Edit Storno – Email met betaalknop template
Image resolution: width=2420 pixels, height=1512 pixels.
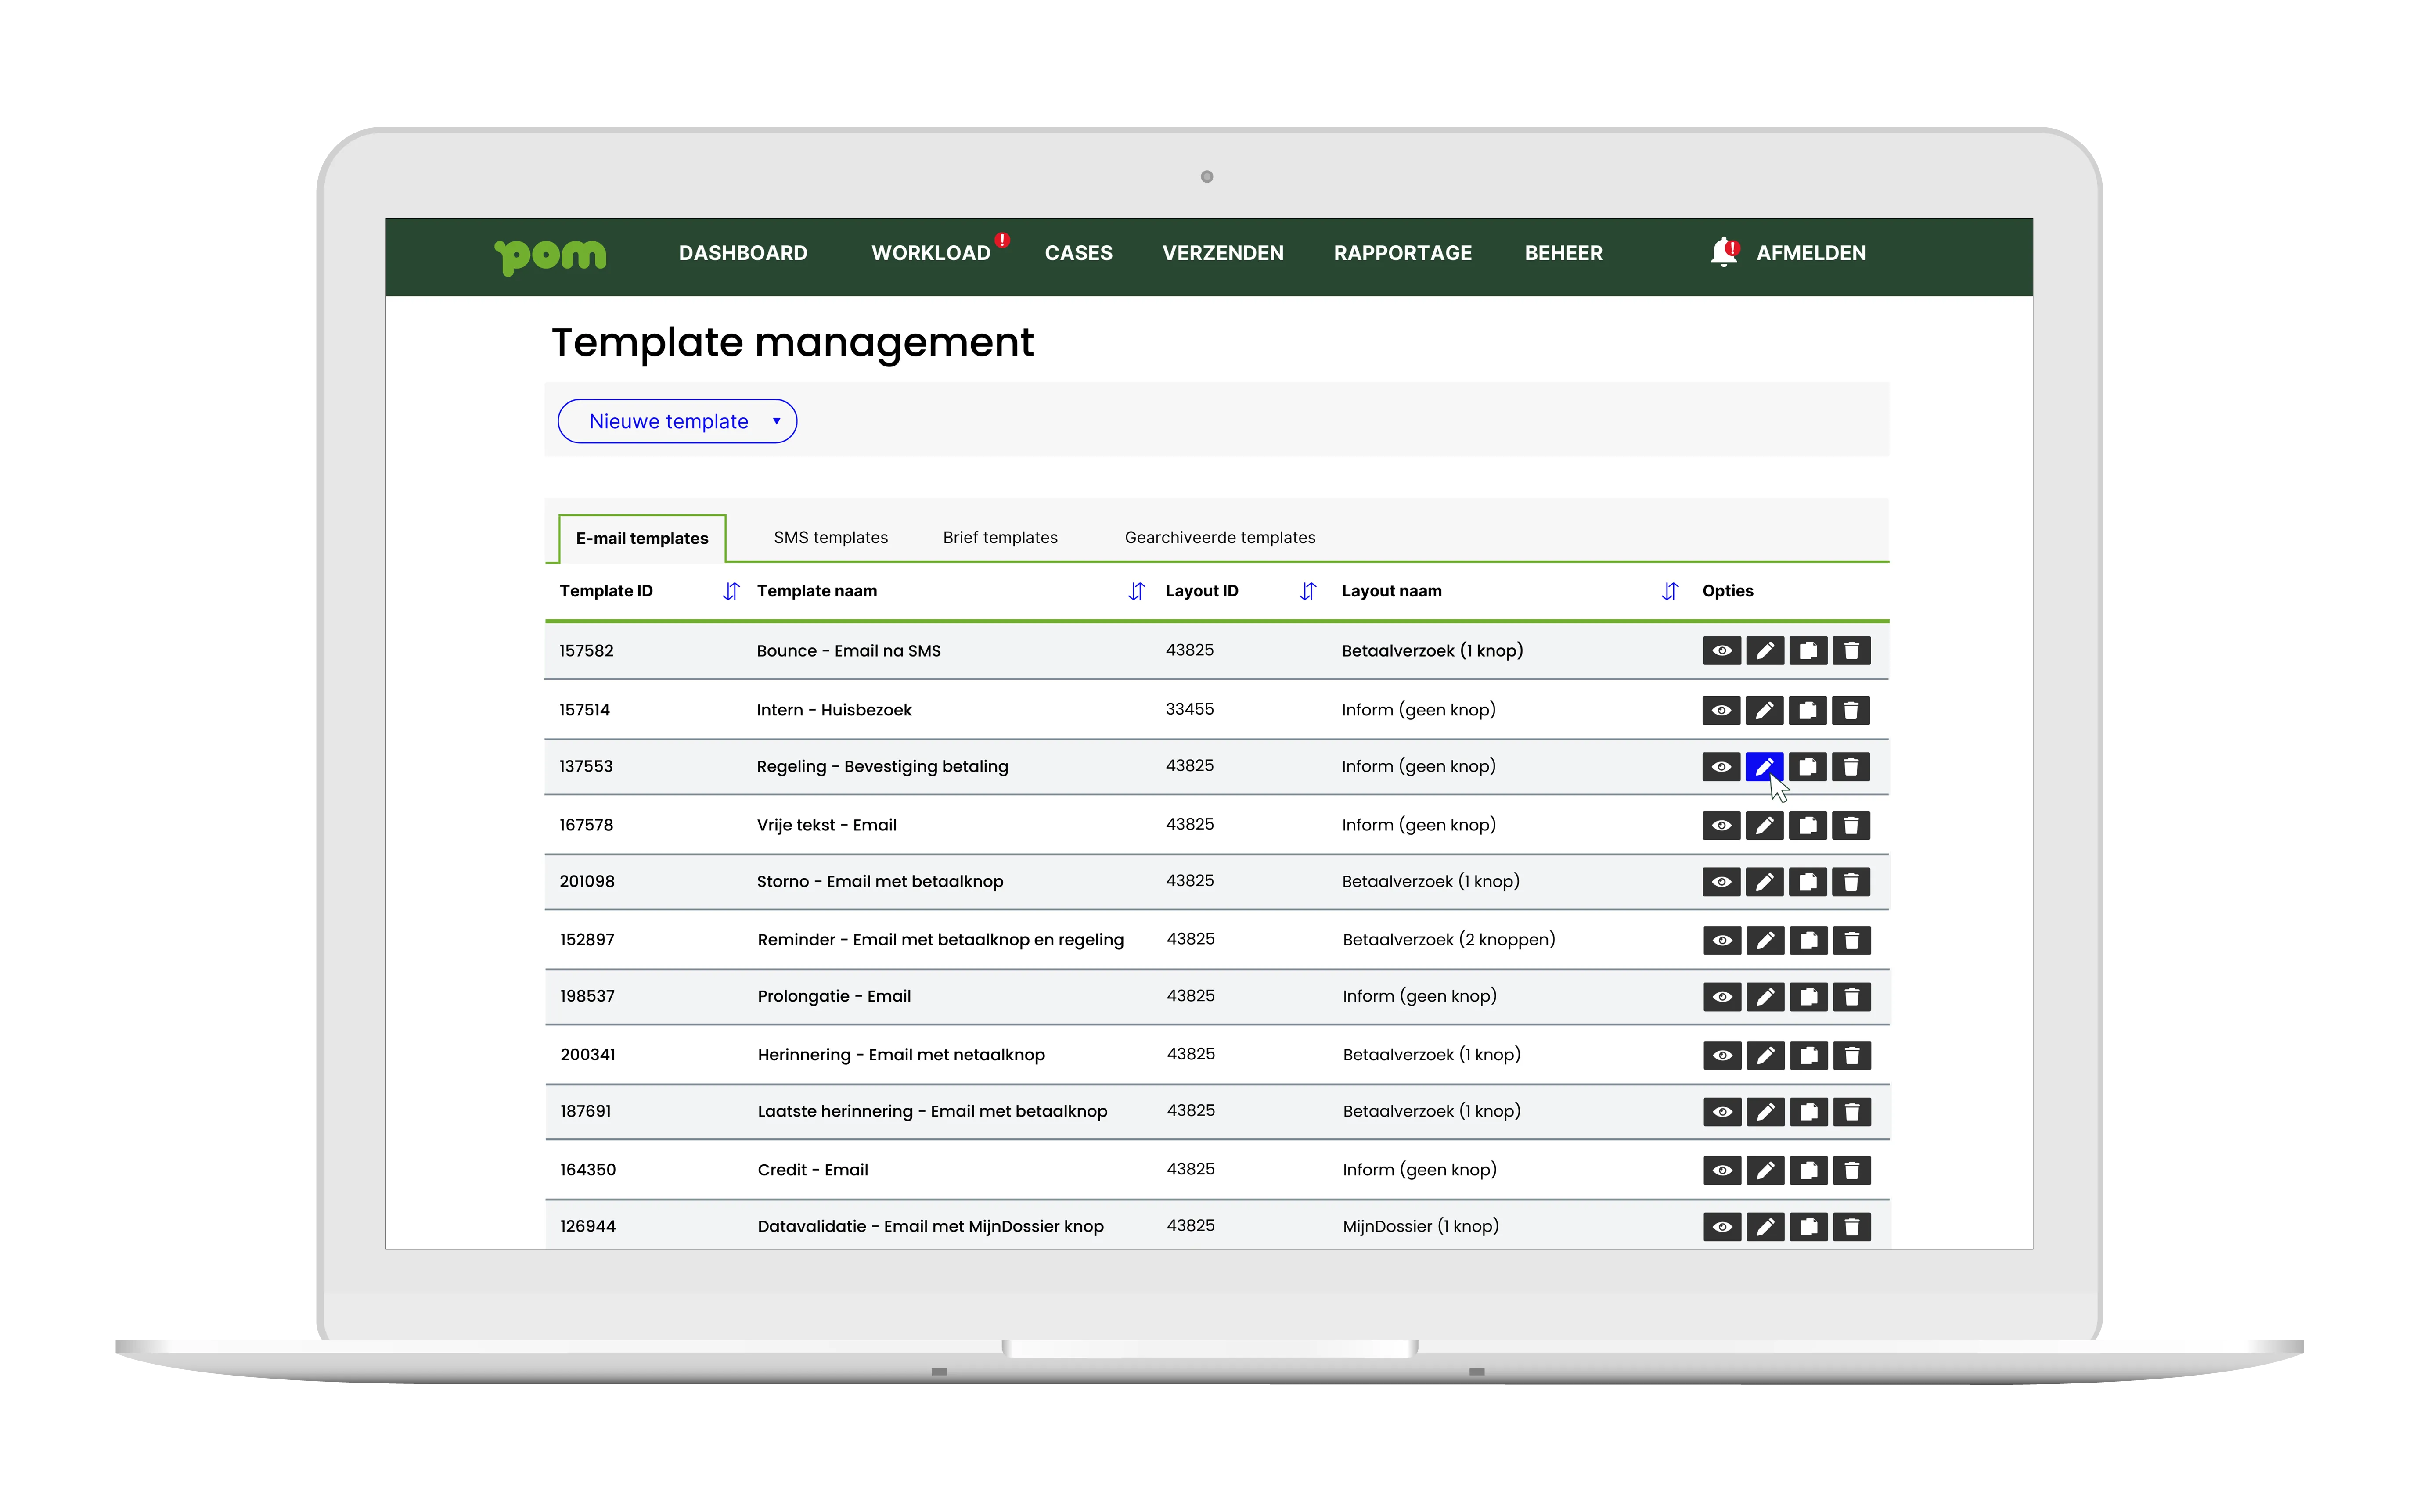[1765, 882]
